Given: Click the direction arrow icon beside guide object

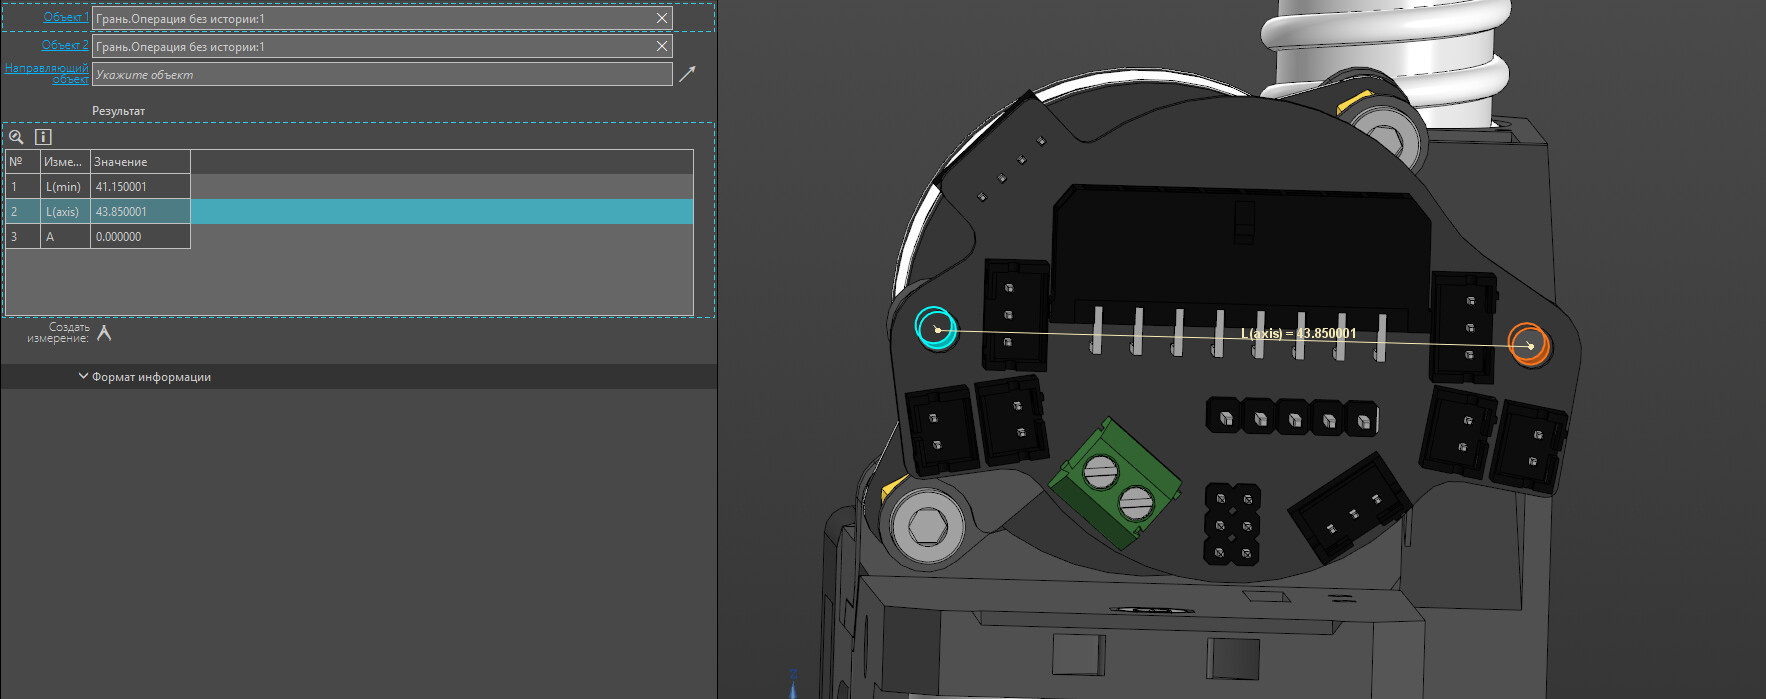Looking at the screenshot, I should pyautogui.click(x=687, y=74).
